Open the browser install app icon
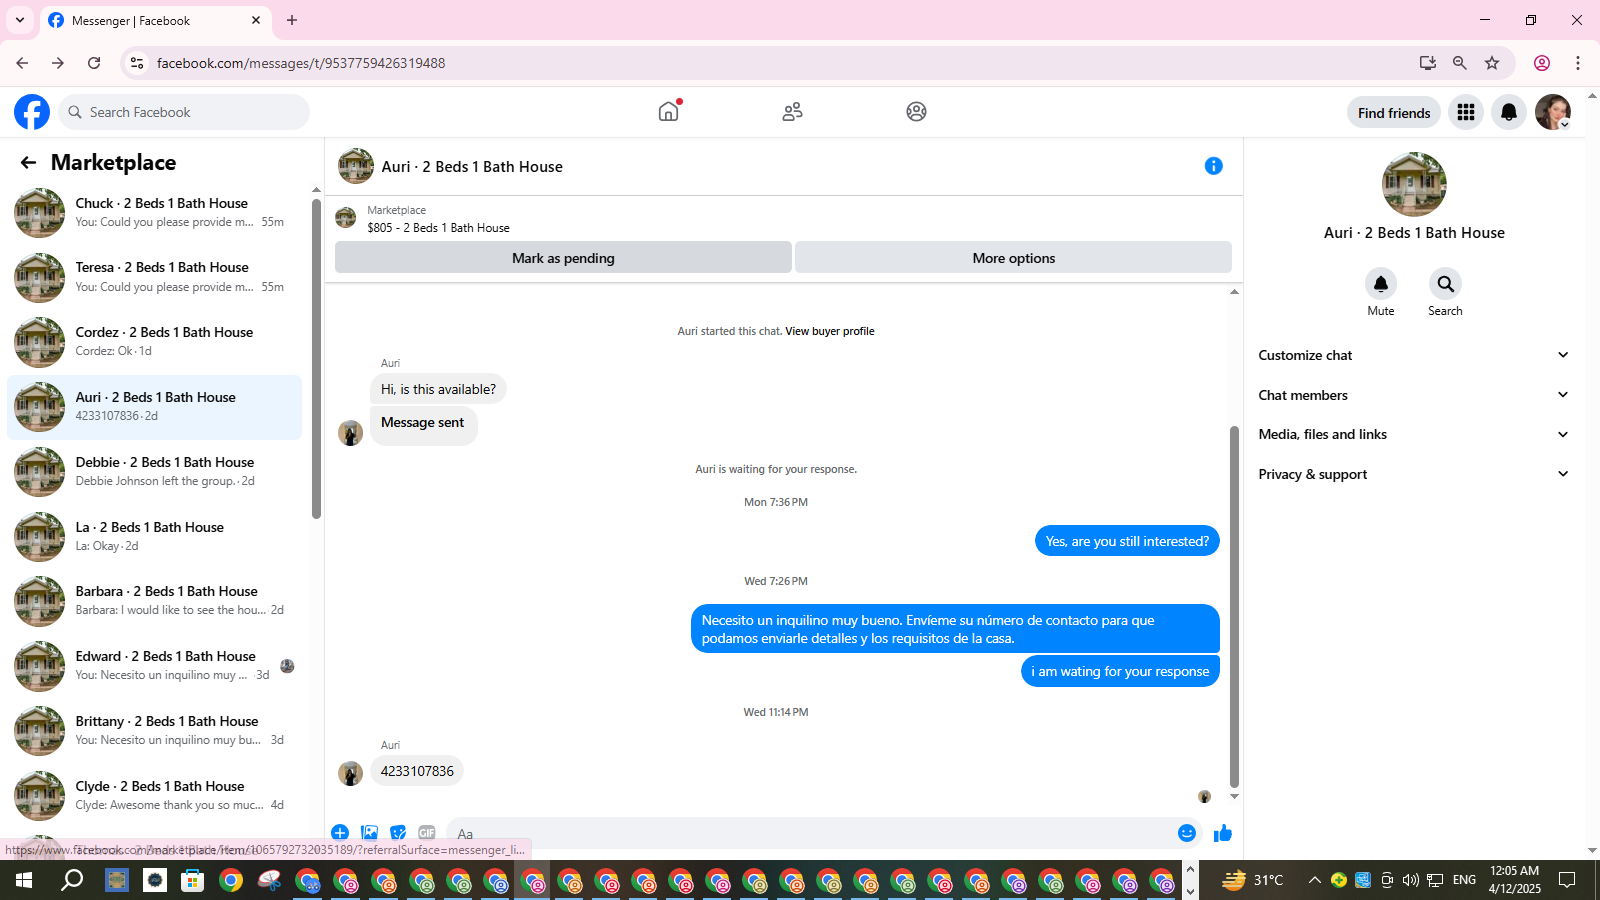 tap(1428, 63)
